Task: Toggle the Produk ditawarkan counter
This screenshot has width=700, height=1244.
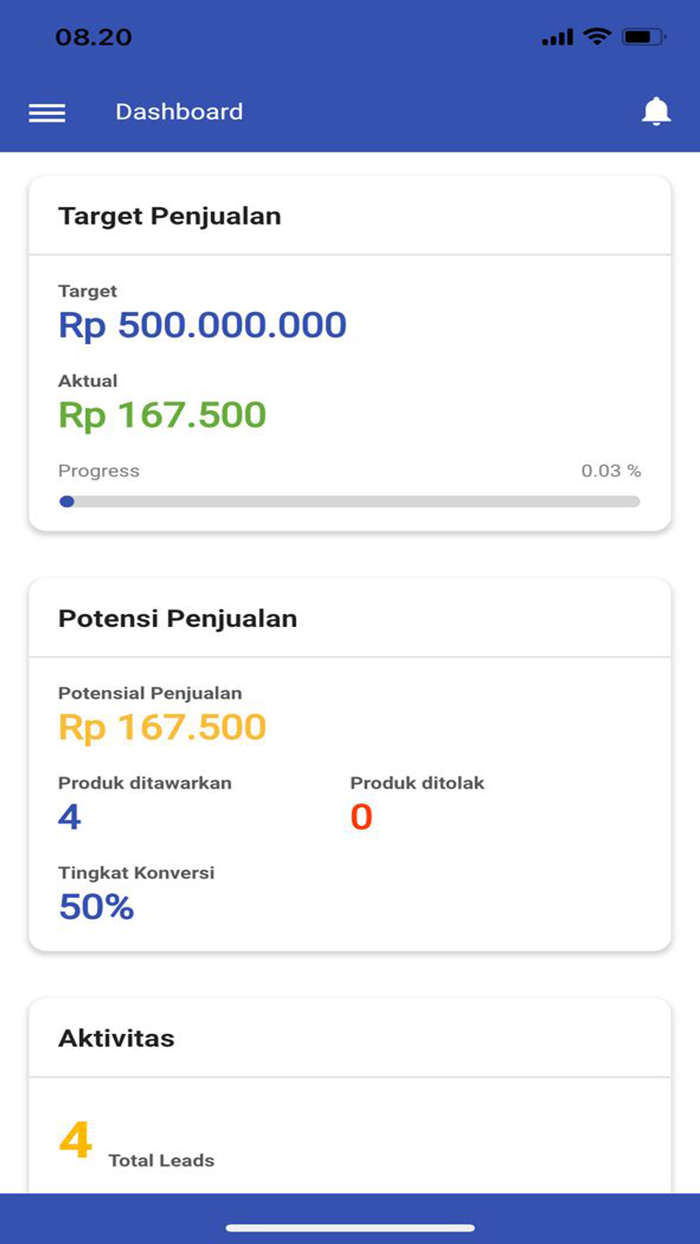Action: (68, 817)
